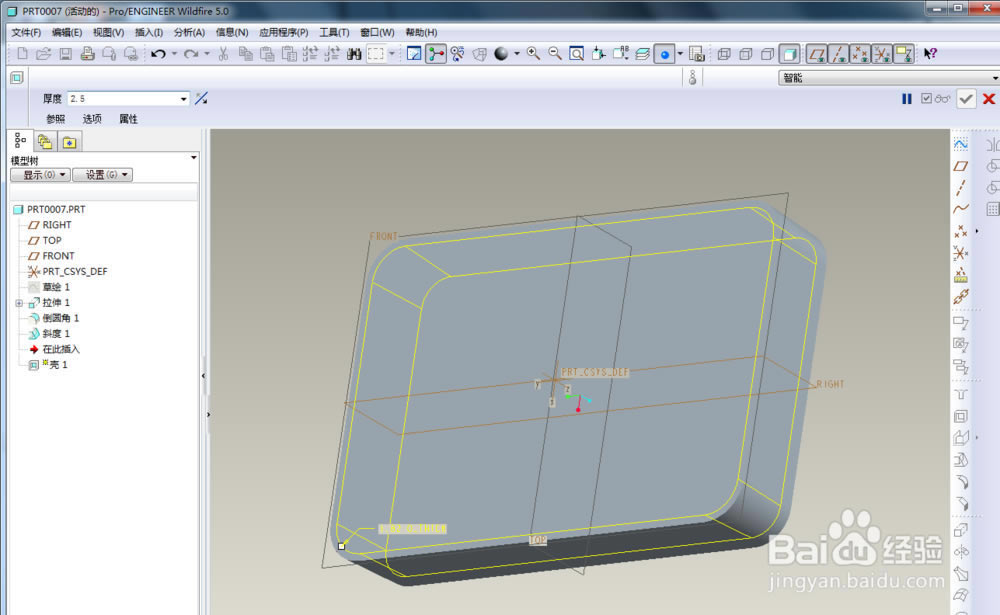Image resolution: width=1000 pixels, height=615 pixels.
Task: Select the 斜度 1 feature in tree
Action: (56, 334)
